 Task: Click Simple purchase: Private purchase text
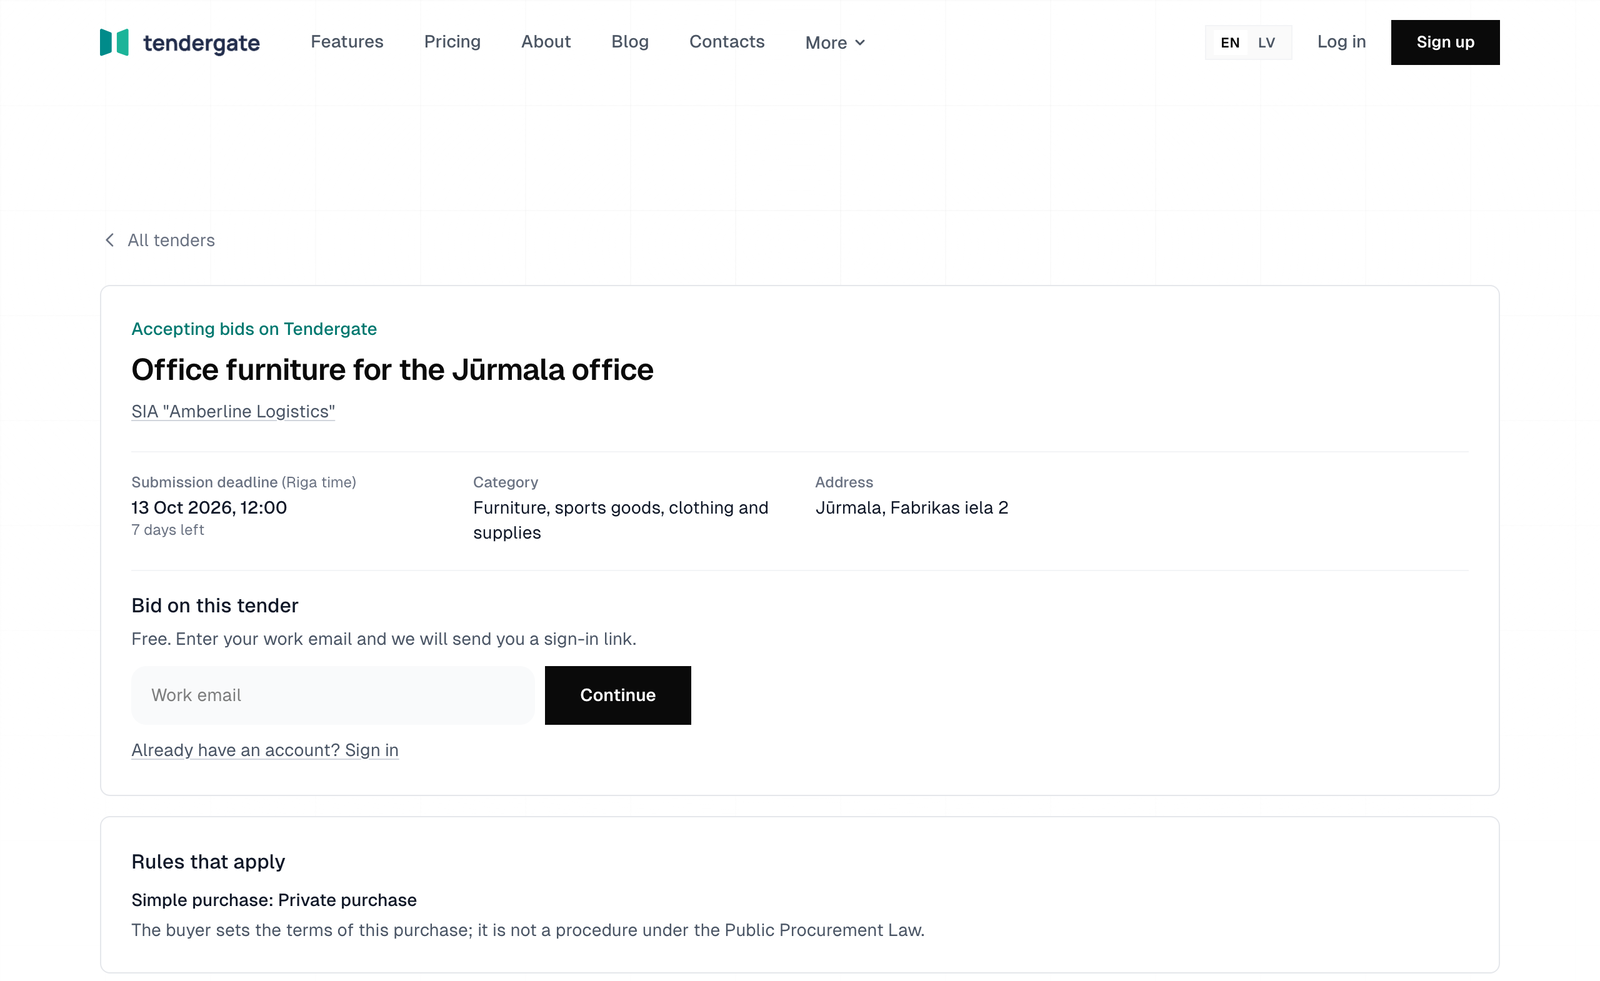click(274, 900)
